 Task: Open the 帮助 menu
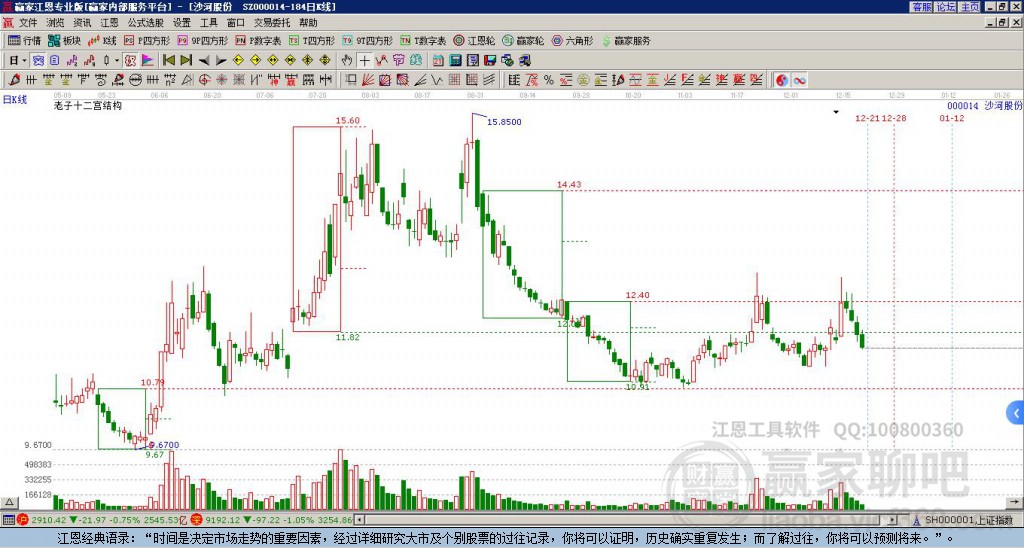click(x=308, y=23)
